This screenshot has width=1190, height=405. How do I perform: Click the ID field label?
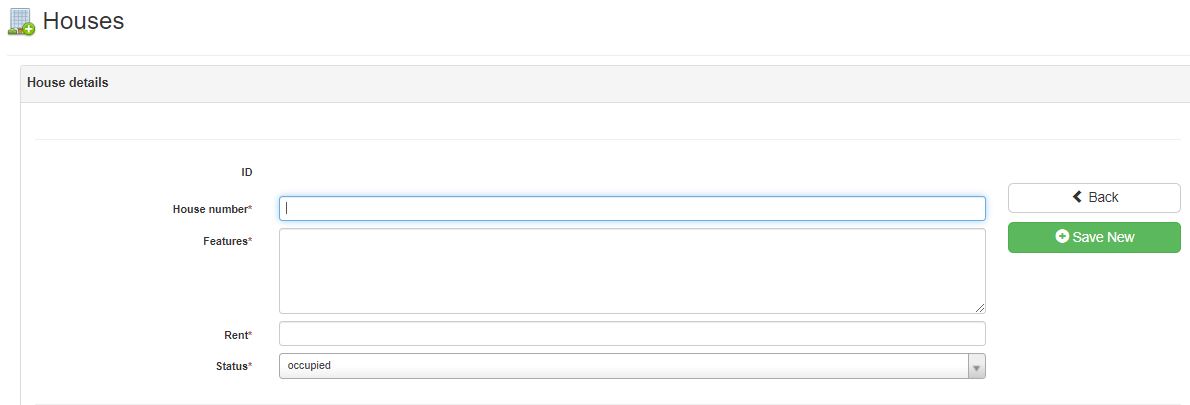tap(246, 172)
